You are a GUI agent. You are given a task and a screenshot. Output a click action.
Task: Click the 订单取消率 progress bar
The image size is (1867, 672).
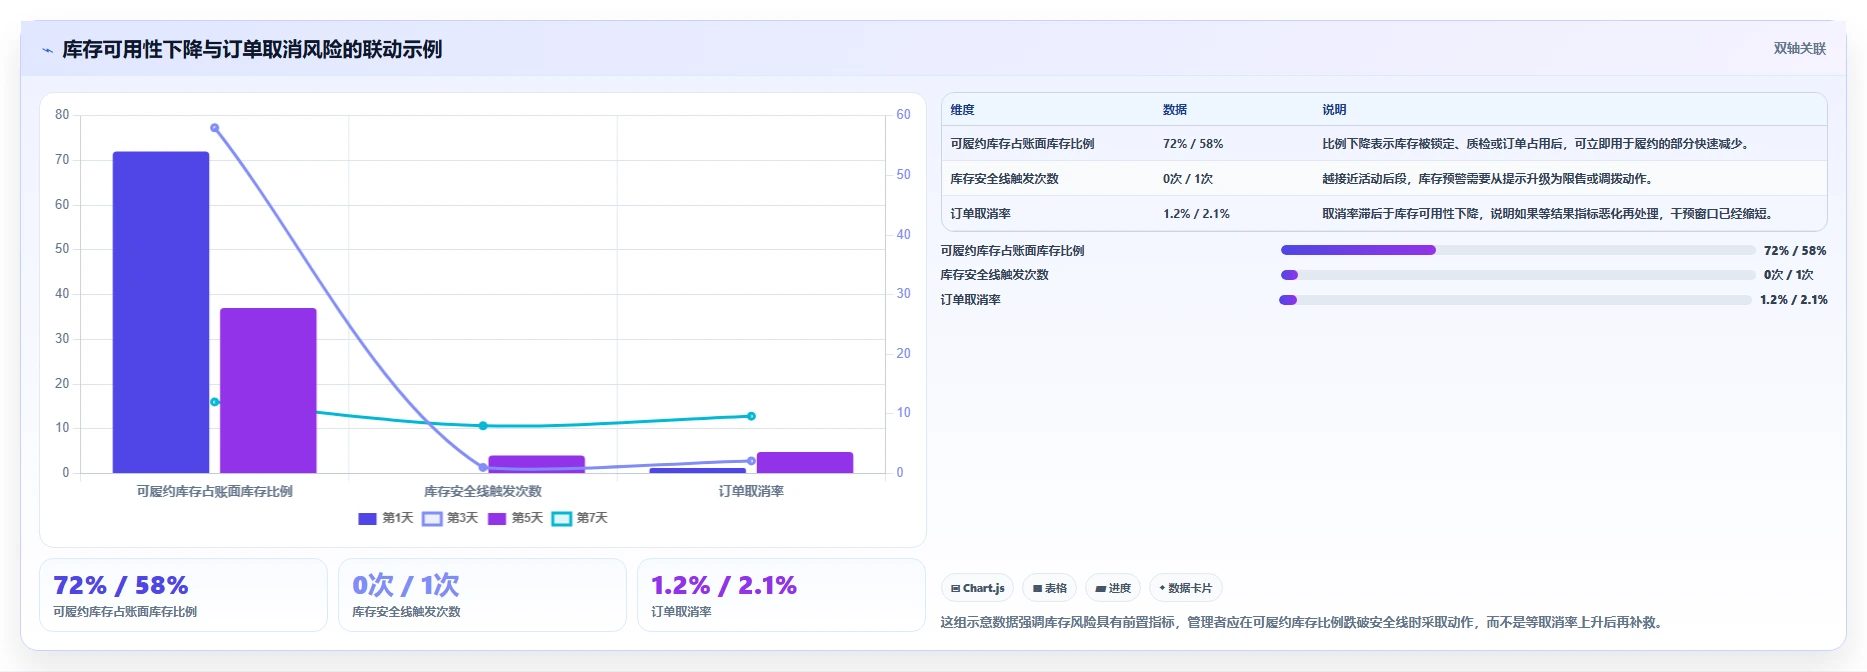pos(1517,300)
